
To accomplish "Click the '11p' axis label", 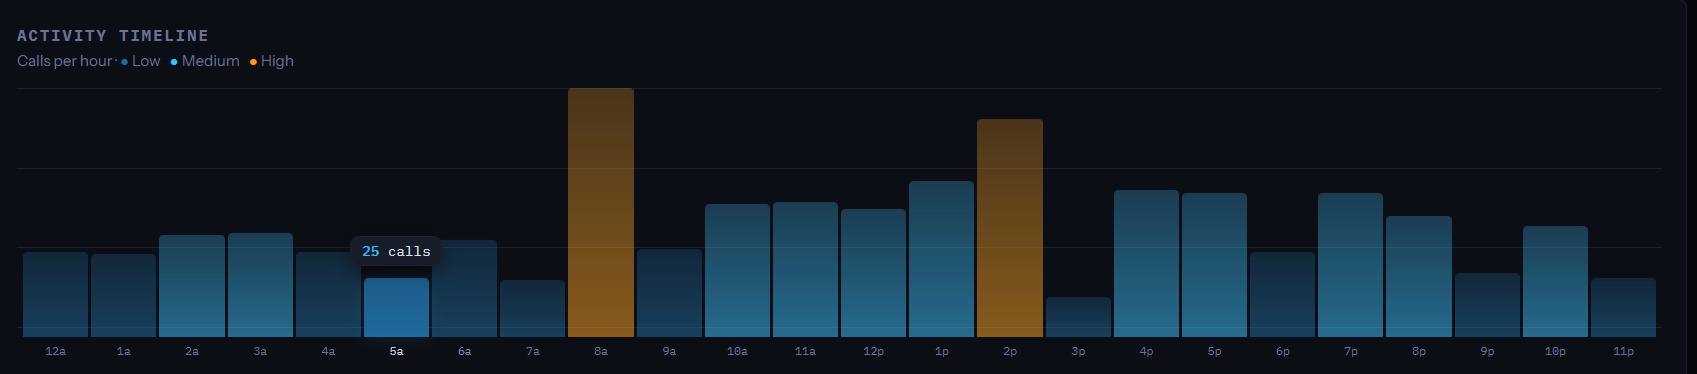I will tap(1624, 351).
